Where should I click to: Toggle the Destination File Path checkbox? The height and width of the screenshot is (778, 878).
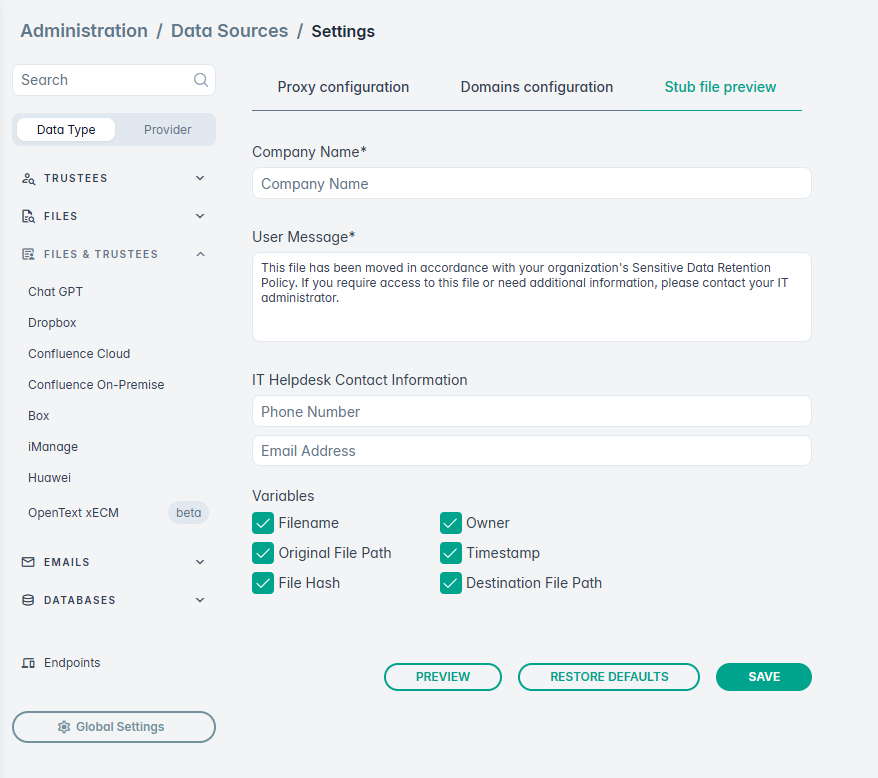[x=451, y=583]
